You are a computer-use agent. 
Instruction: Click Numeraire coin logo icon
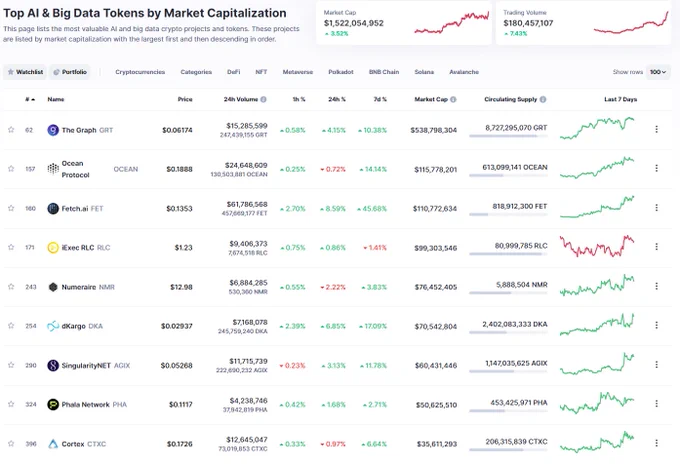[x=53, y=287]
